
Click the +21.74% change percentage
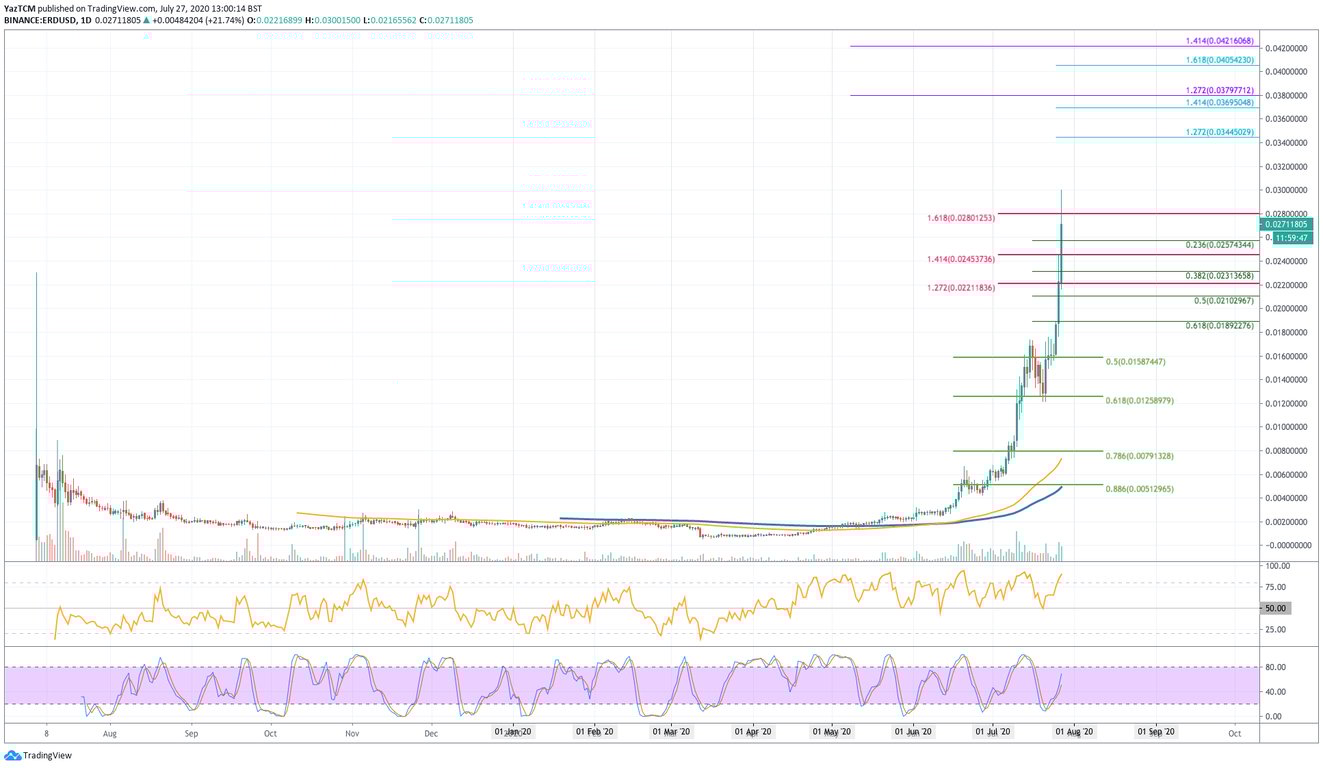(x=223, y=19)
